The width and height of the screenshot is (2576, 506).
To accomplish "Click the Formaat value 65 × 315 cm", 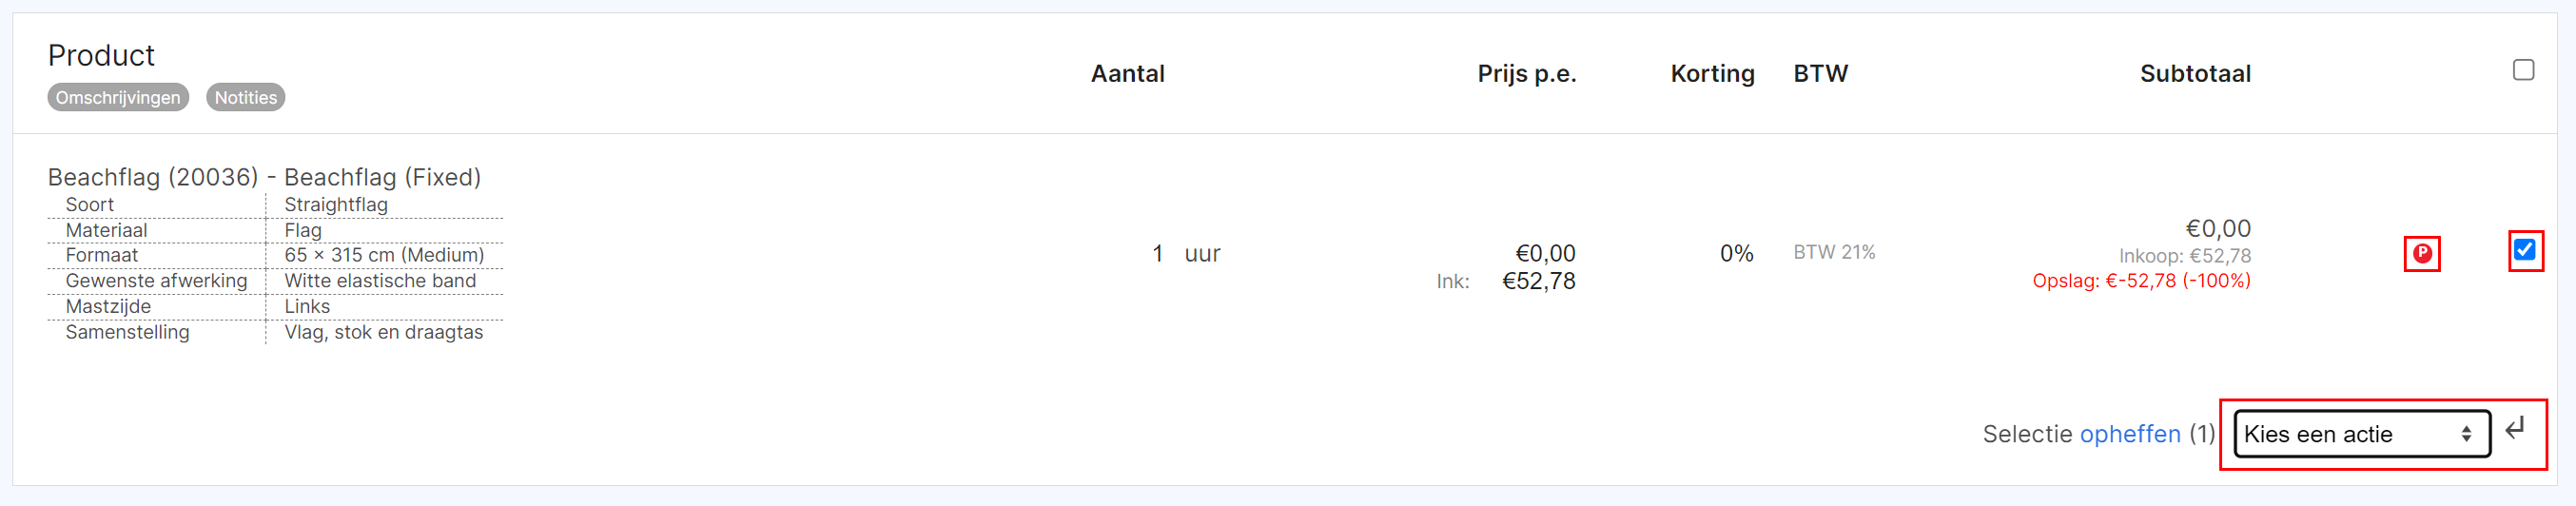I will pyautogui.click(x=384, y=255).
